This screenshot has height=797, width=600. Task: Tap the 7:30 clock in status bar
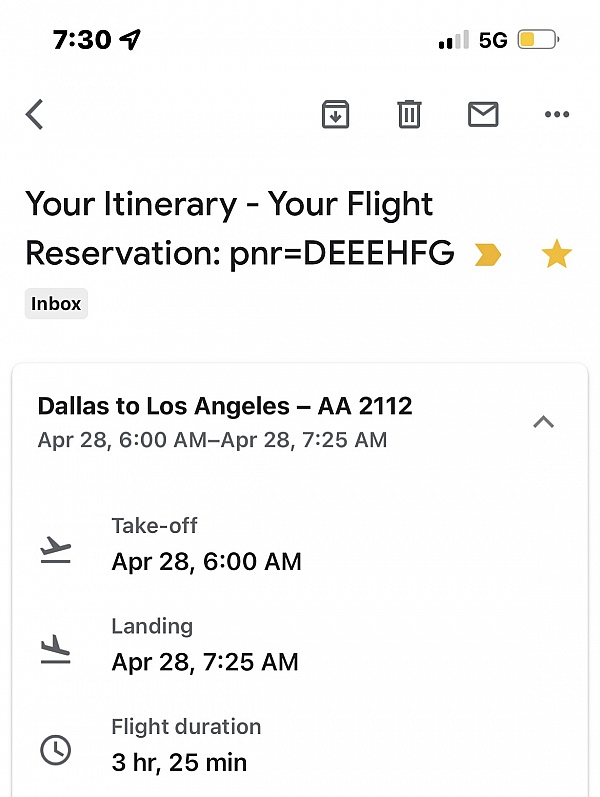point(81,40)
